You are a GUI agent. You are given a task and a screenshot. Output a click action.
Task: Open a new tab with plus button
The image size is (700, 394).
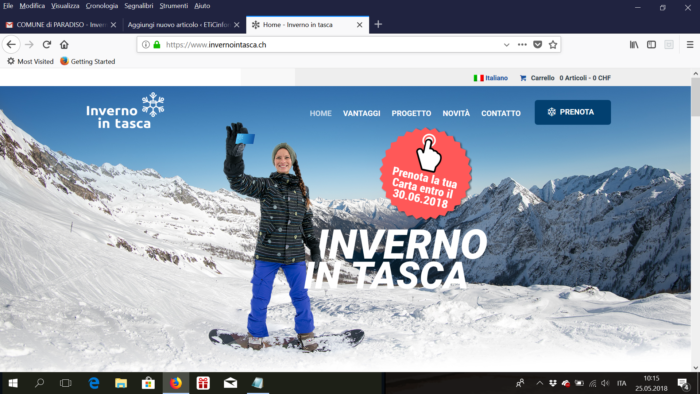[x=378, y=25]
